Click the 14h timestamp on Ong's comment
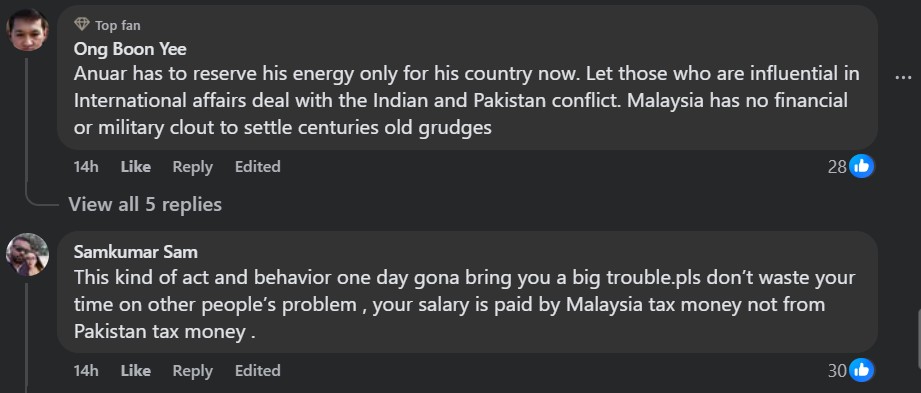The height and width of the screenshot is (393, 921). click(x=86, y=167)
